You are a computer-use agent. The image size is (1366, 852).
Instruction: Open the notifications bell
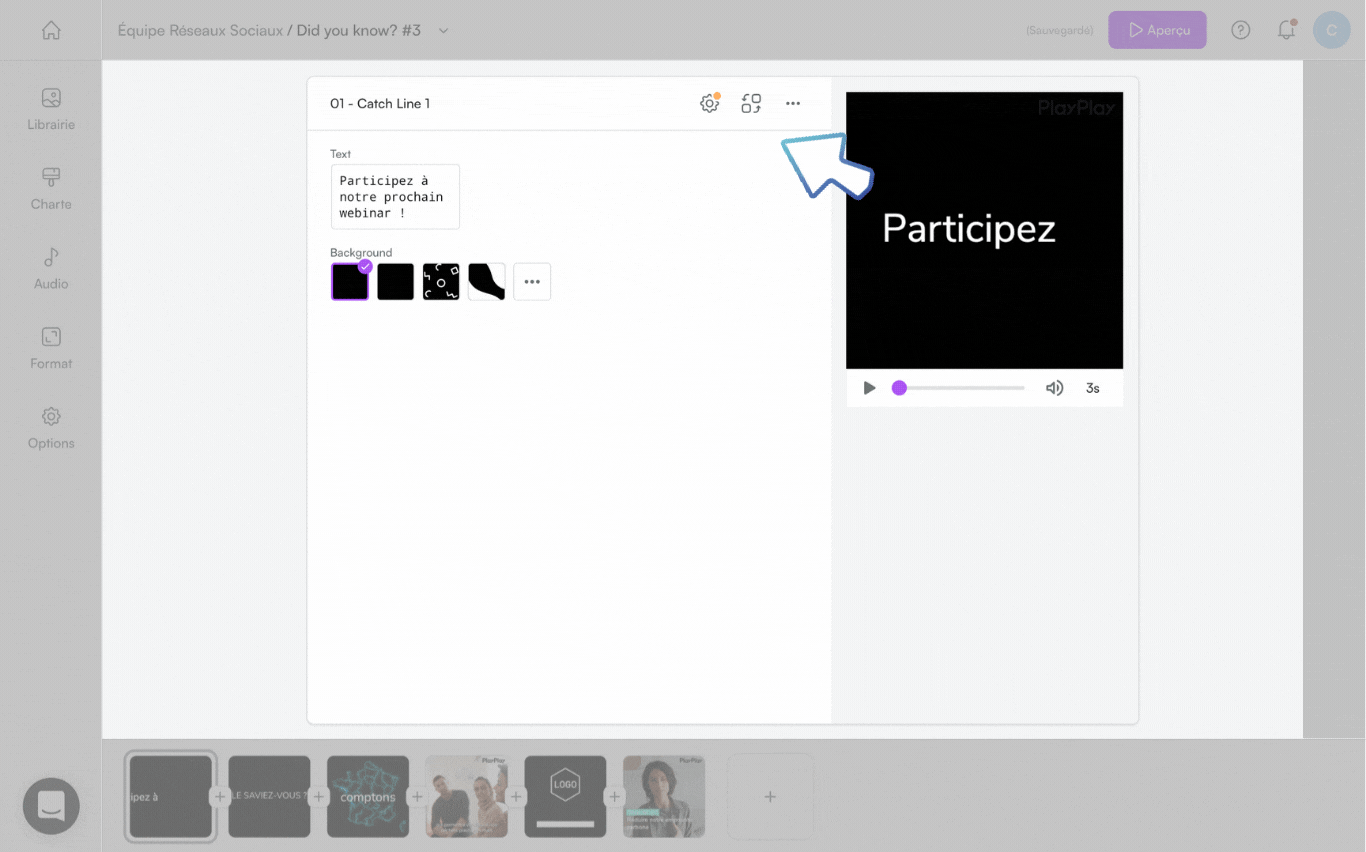(1286, 30)
